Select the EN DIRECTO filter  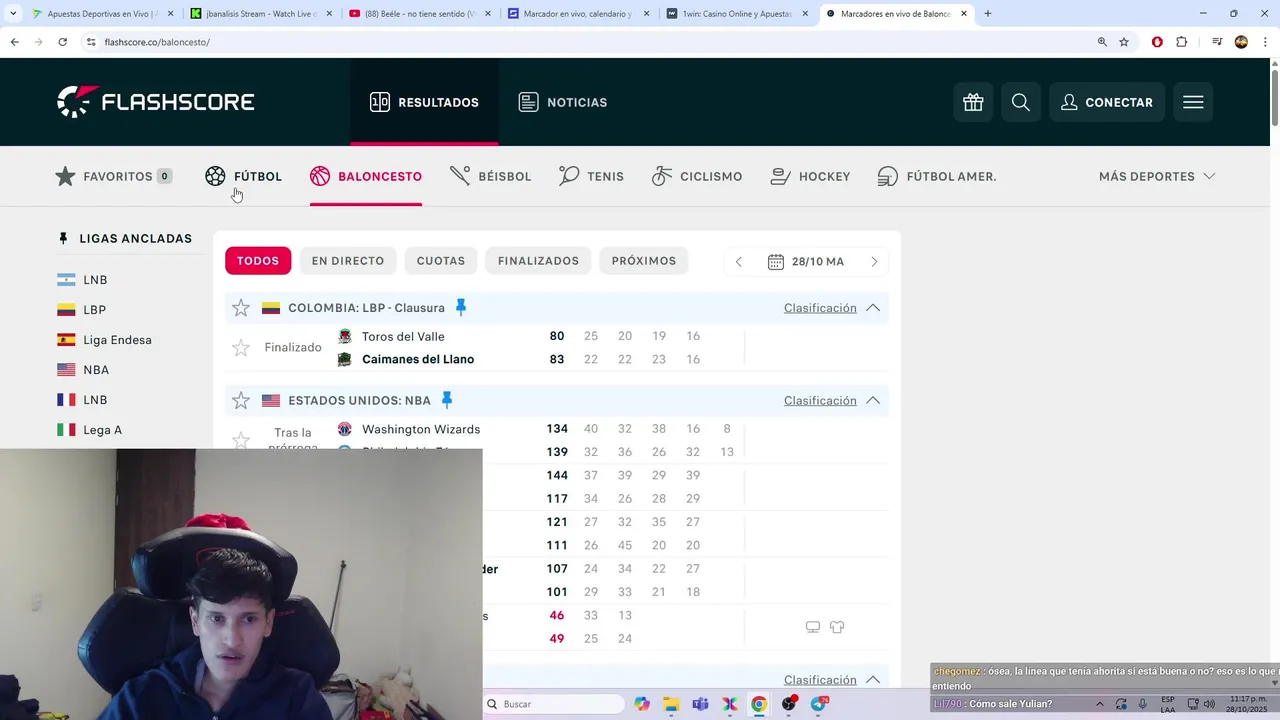click(x=348, y=261)
